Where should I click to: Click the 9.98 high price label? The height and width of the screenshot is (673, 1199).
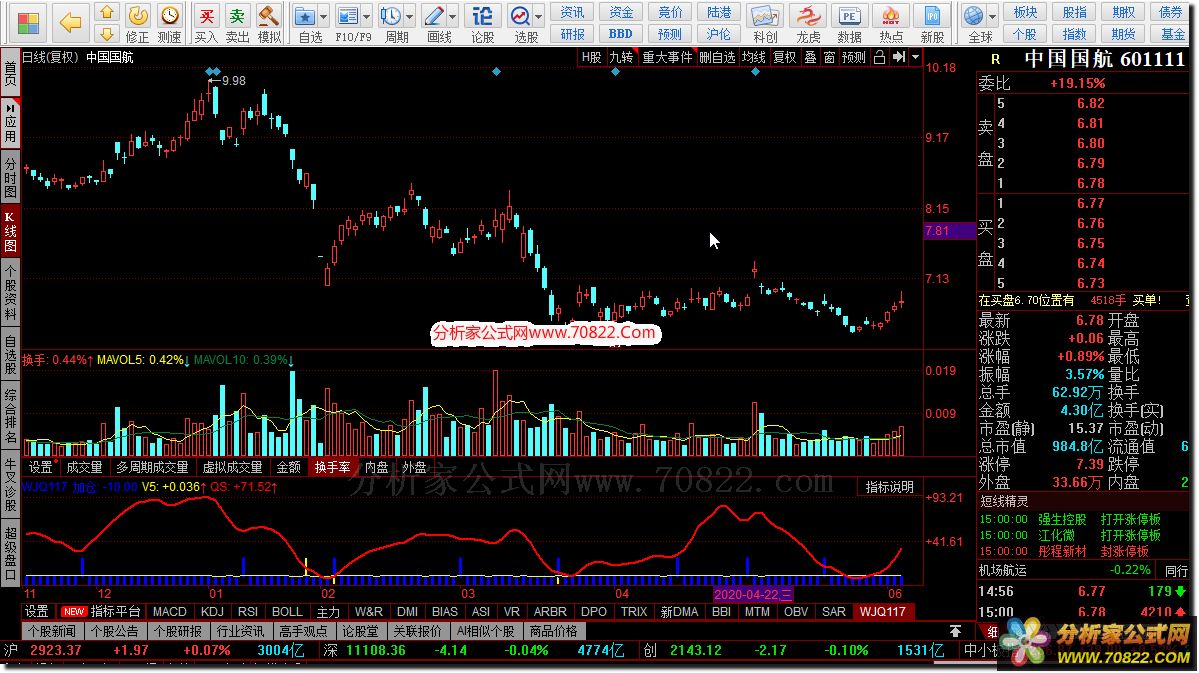(x=234, y=81)
